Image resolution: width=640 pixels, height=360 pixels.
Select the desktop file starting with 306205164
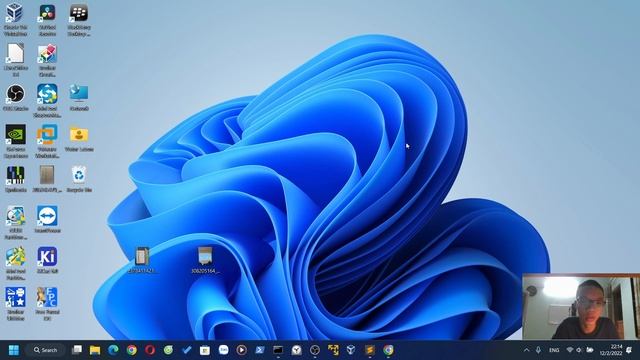pyautogui.click(x=205, y=260)
